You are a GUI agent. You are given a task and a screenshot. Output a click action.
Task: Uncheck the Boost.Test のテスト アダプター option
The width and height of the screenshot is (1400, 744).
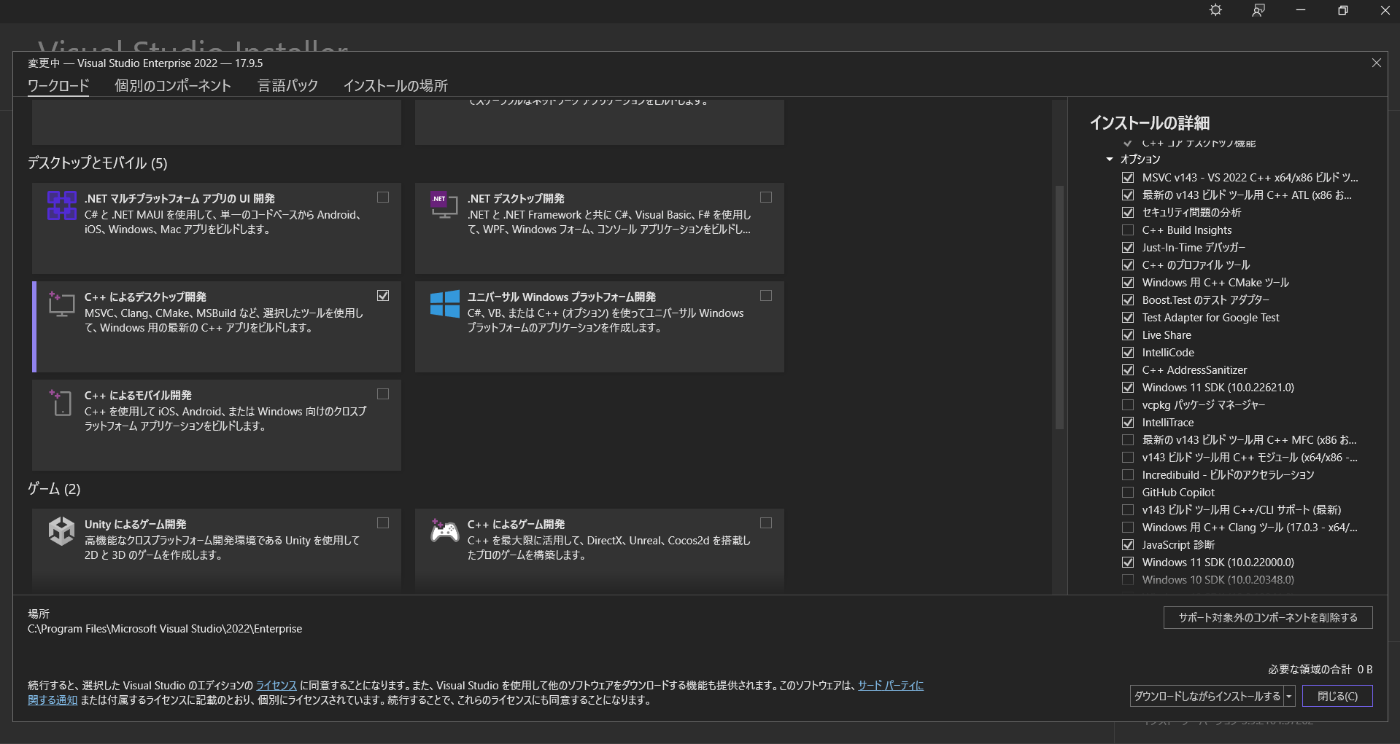tap(1128, 300)
